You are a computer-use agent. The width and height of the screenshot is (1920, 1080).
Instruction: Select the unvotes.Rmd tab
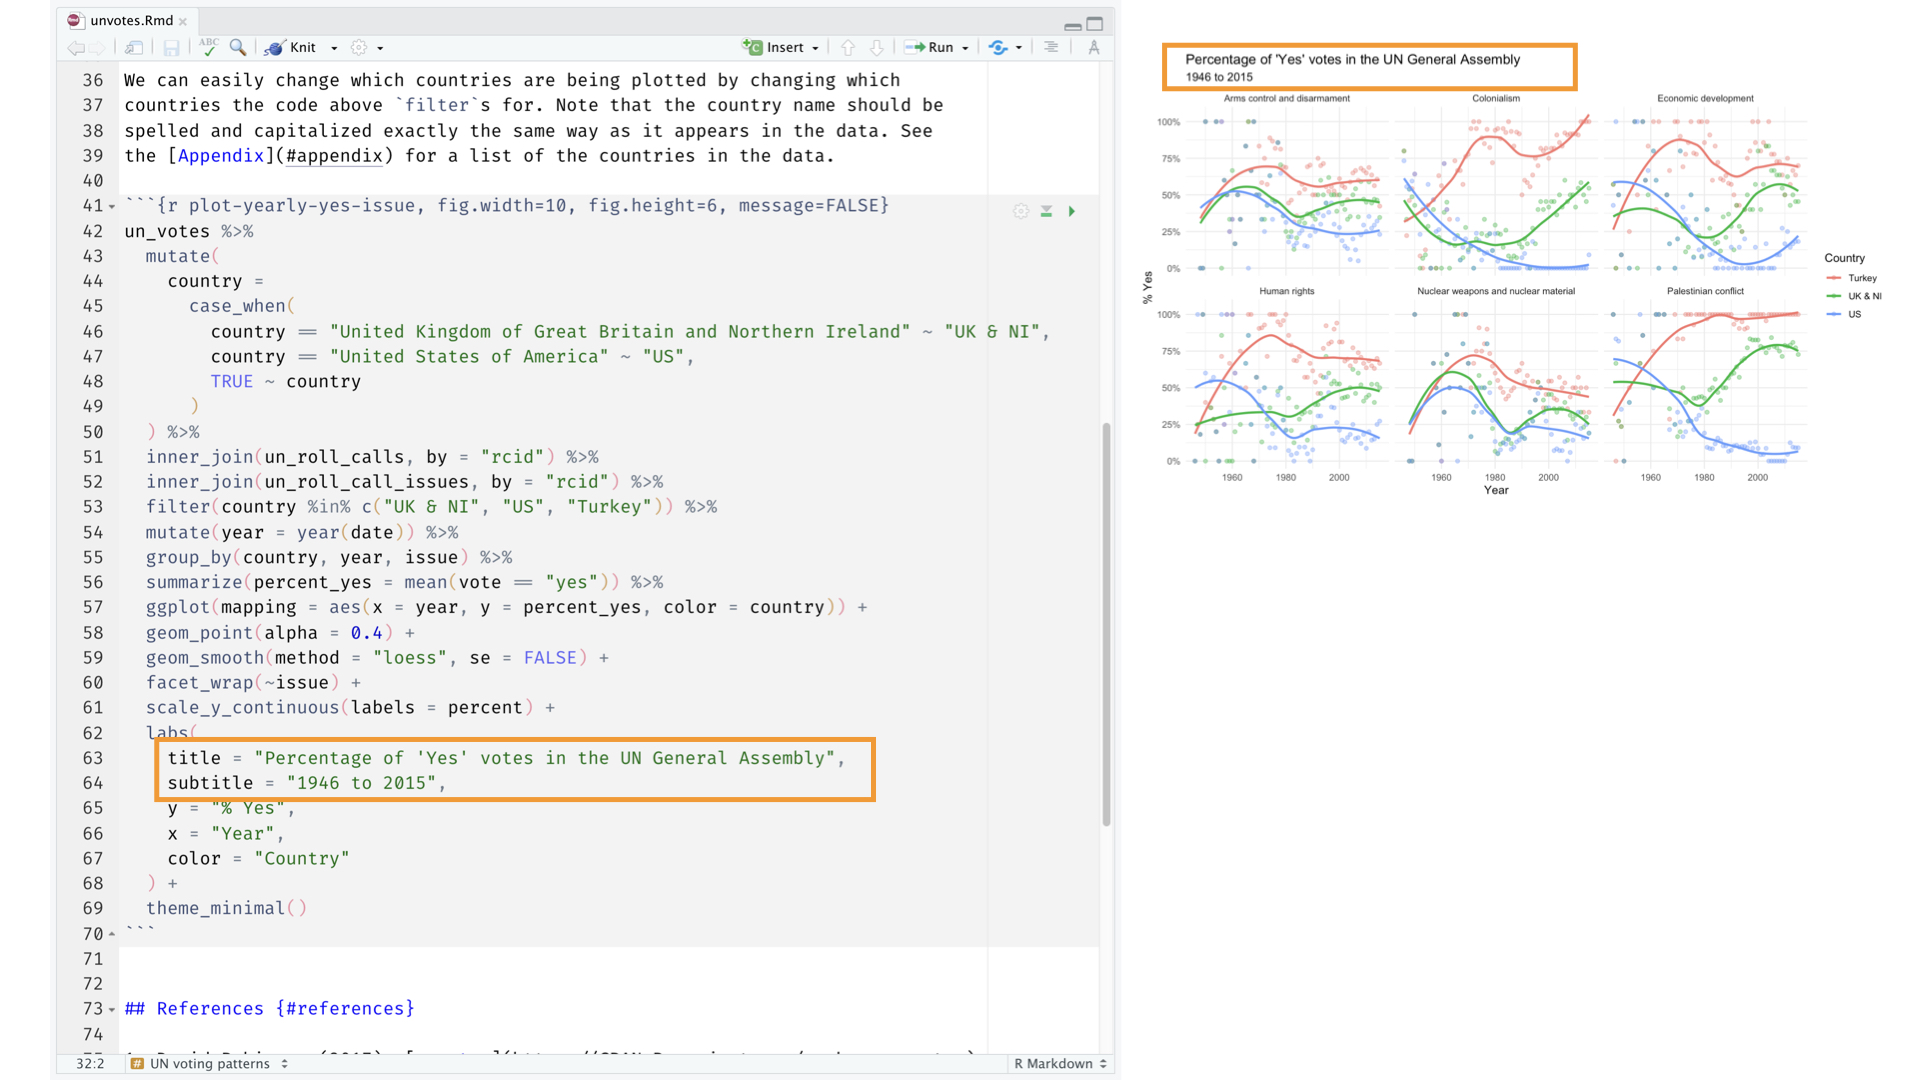(x=131, y=20)
